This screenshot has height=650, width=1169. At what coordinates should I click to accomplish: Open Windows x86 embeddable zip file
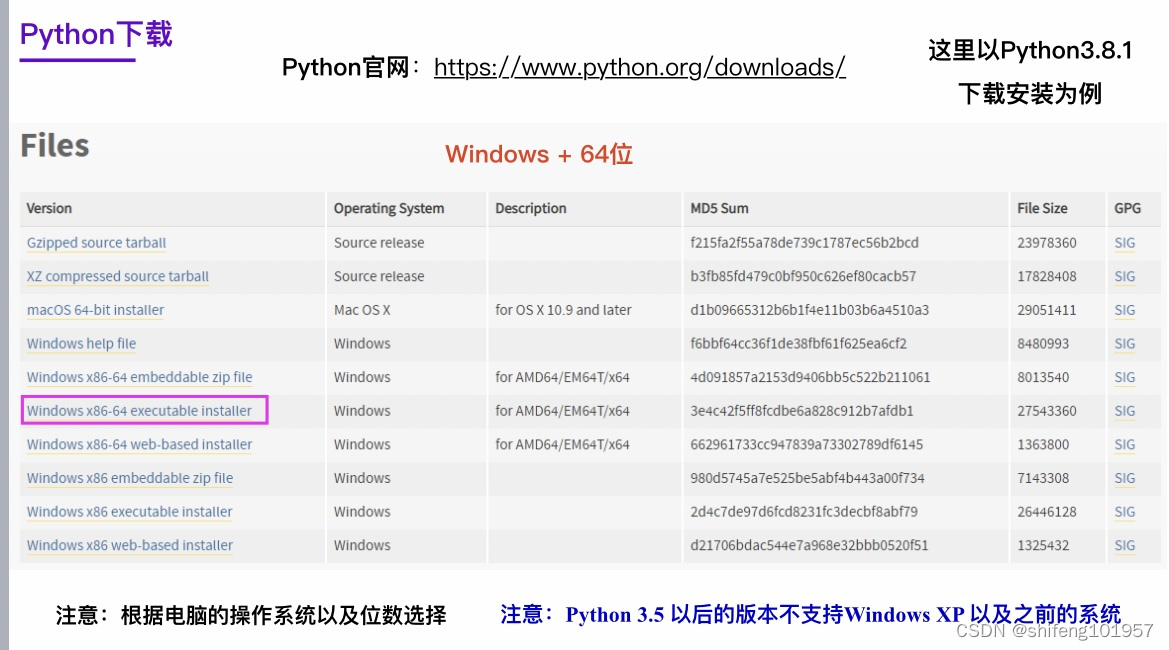130,478
